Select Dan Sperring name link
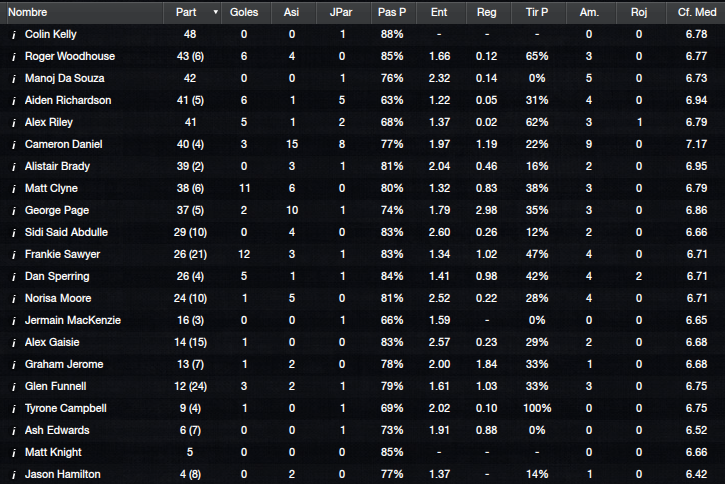 [x=57, y=276]
